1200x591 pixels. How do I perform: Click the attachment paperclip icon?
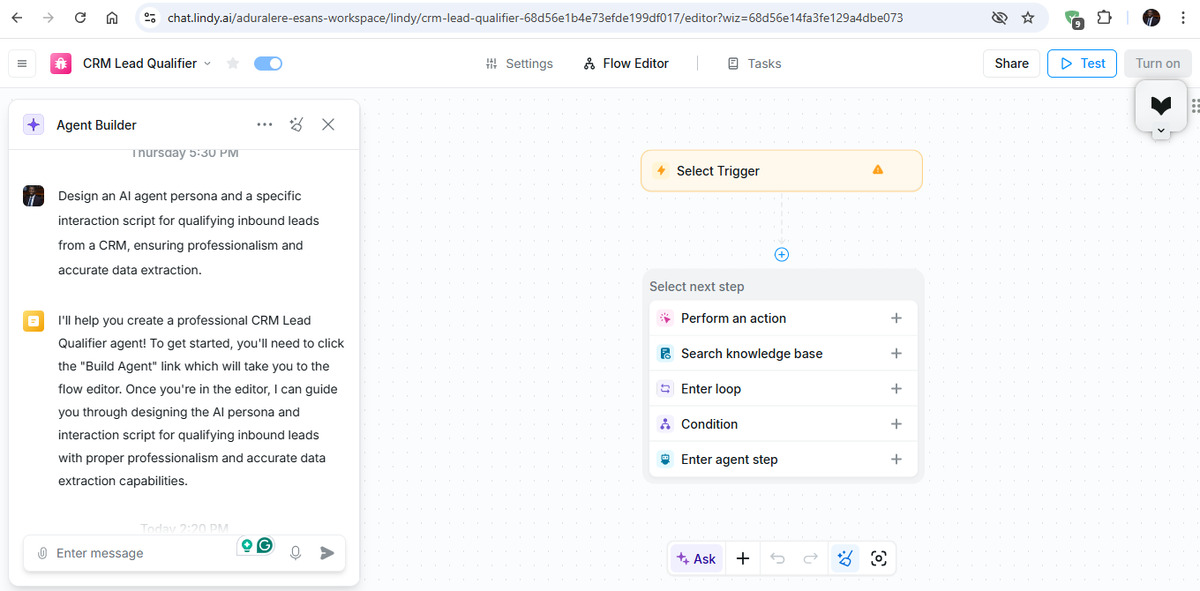point(42,553)
